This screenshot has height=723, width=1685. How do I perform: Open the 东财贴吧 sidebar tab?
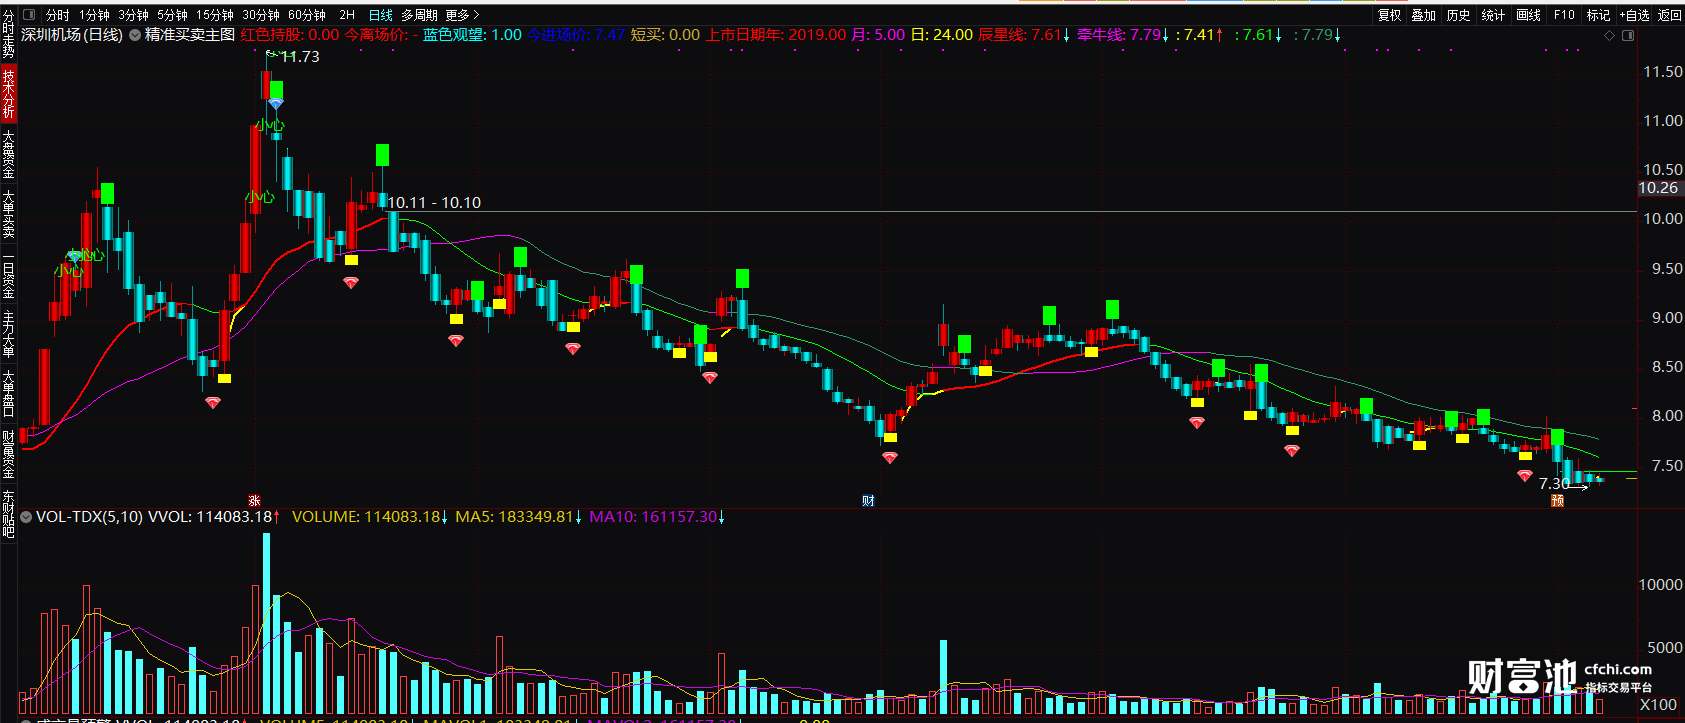[8, 515]
